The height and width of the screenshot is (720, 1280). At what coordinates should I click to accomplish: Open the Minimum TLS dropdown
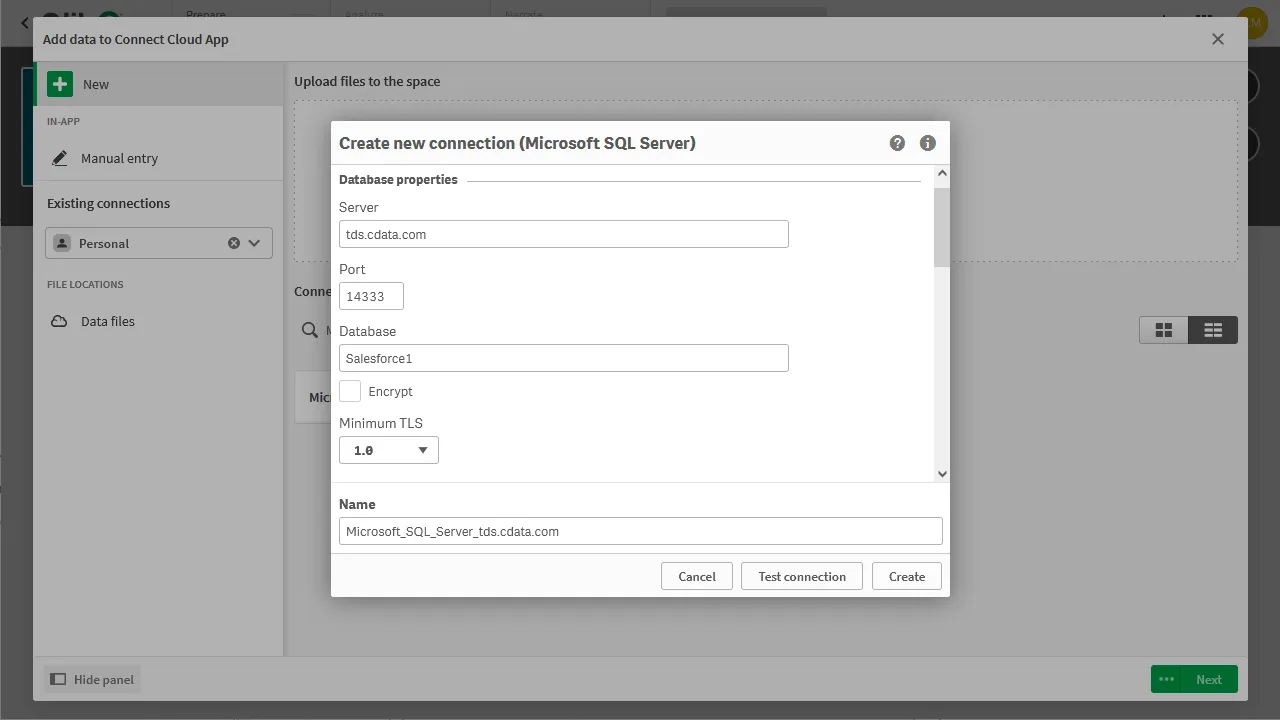(x=389, y=450)
